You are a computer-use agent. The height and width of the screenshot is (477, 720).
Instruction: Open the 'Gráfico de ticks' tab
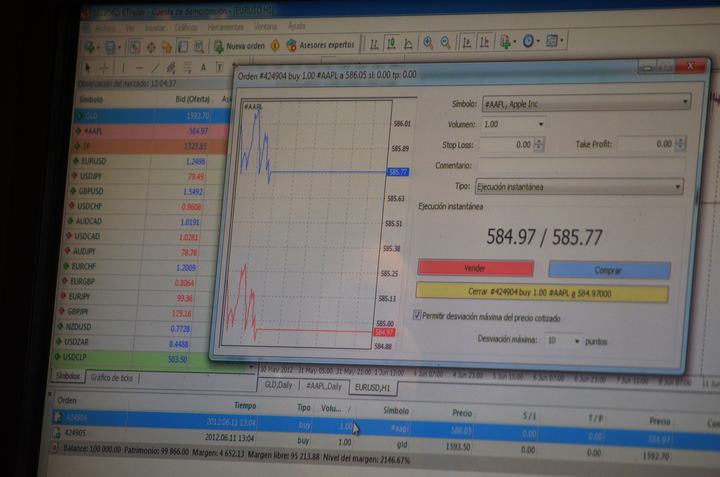[x=111, y=377]
